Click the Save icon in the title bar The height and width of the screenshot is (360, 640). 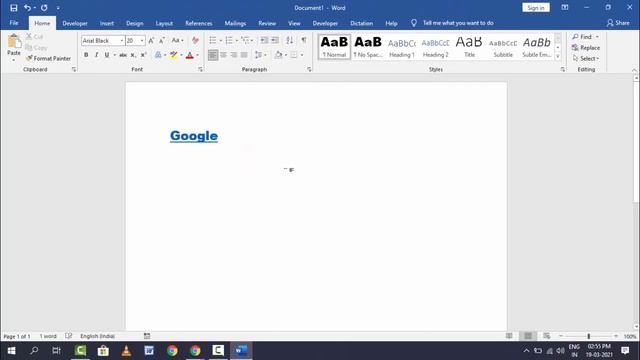click(13, 8)
